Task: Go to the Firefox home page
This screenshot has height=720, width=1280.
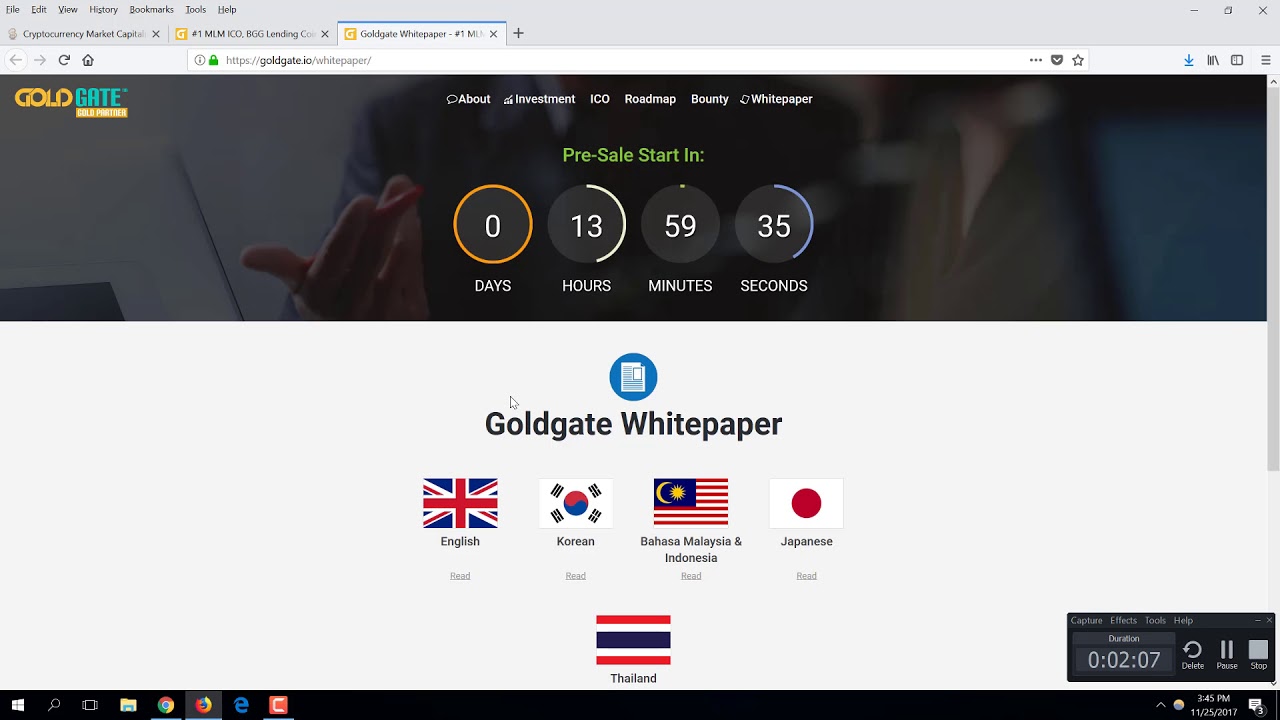Action: pos(88,60)
